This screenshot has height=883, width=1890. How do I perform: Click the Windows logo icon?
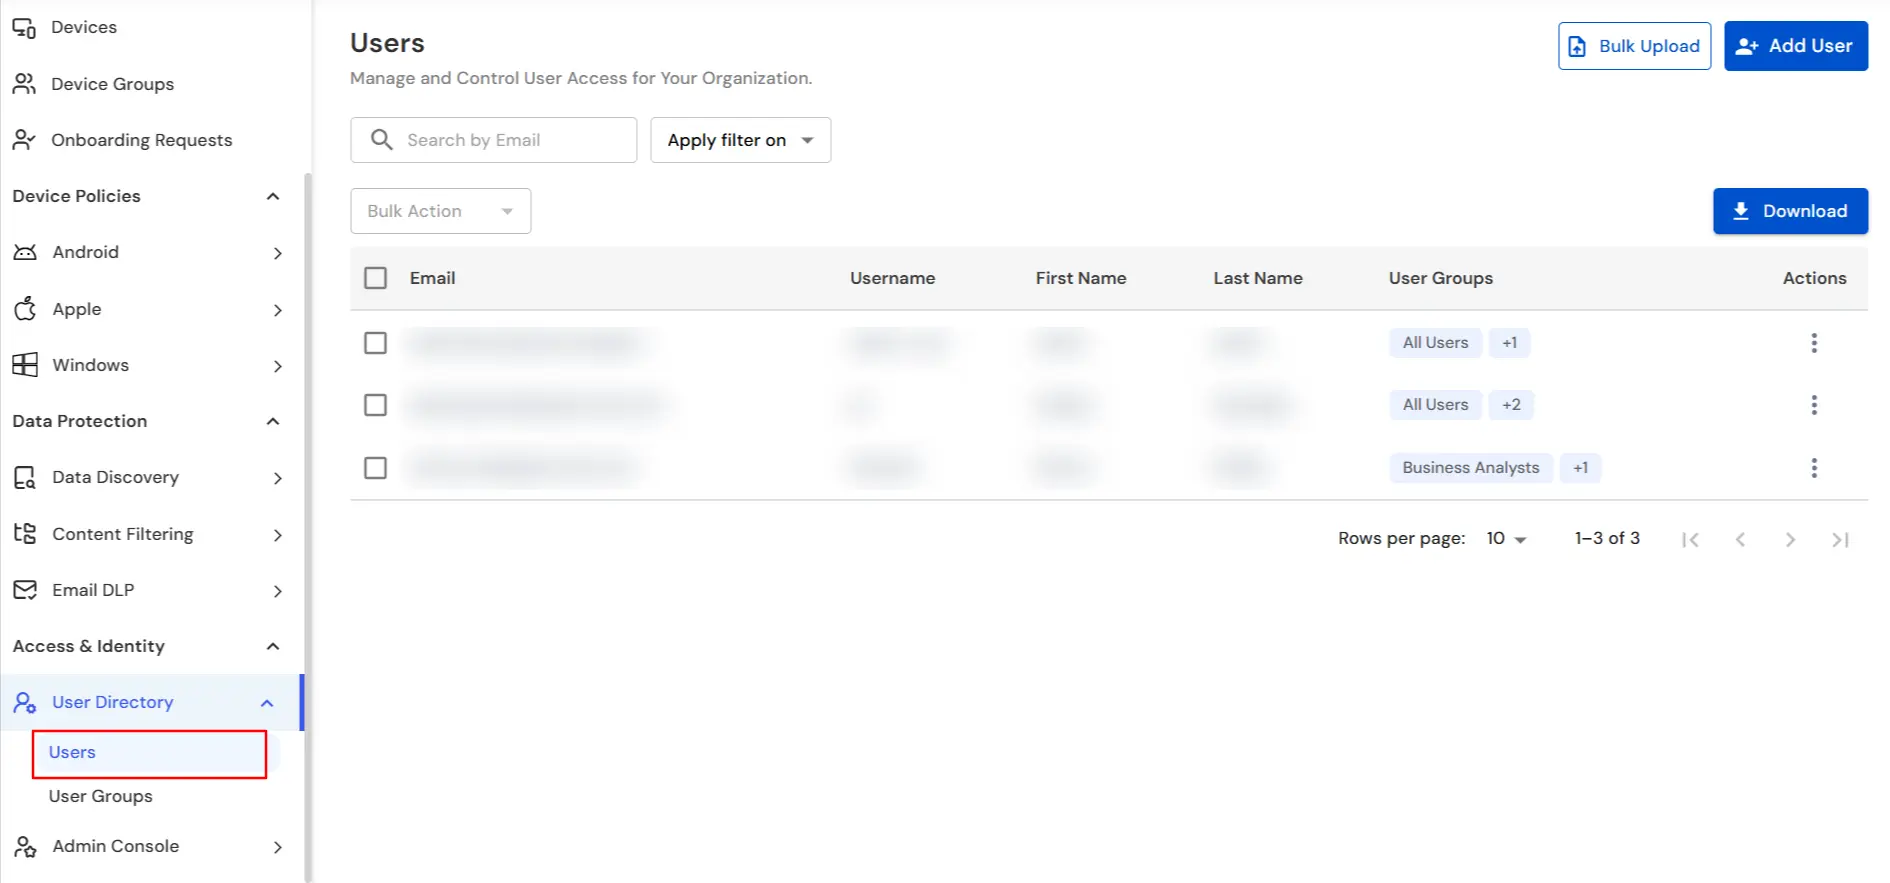25,365
